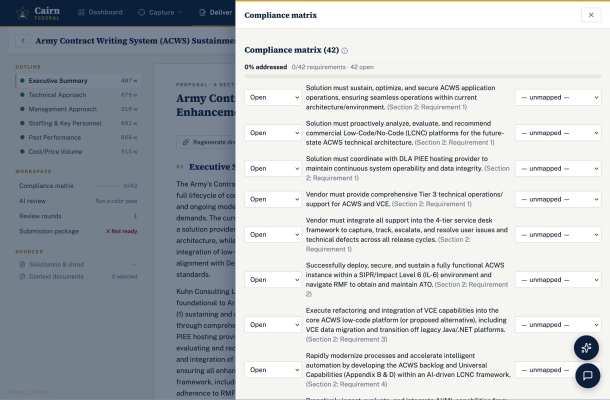
Task: Open status dropdown for SIPR/Impact Level 6 requirement
Action: coord(273,280)
